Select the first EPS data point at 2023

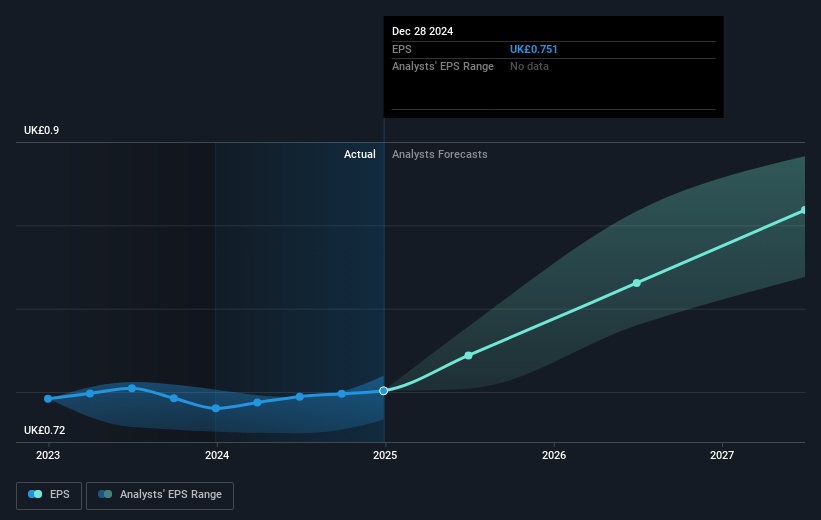click(x=48, y=399)
